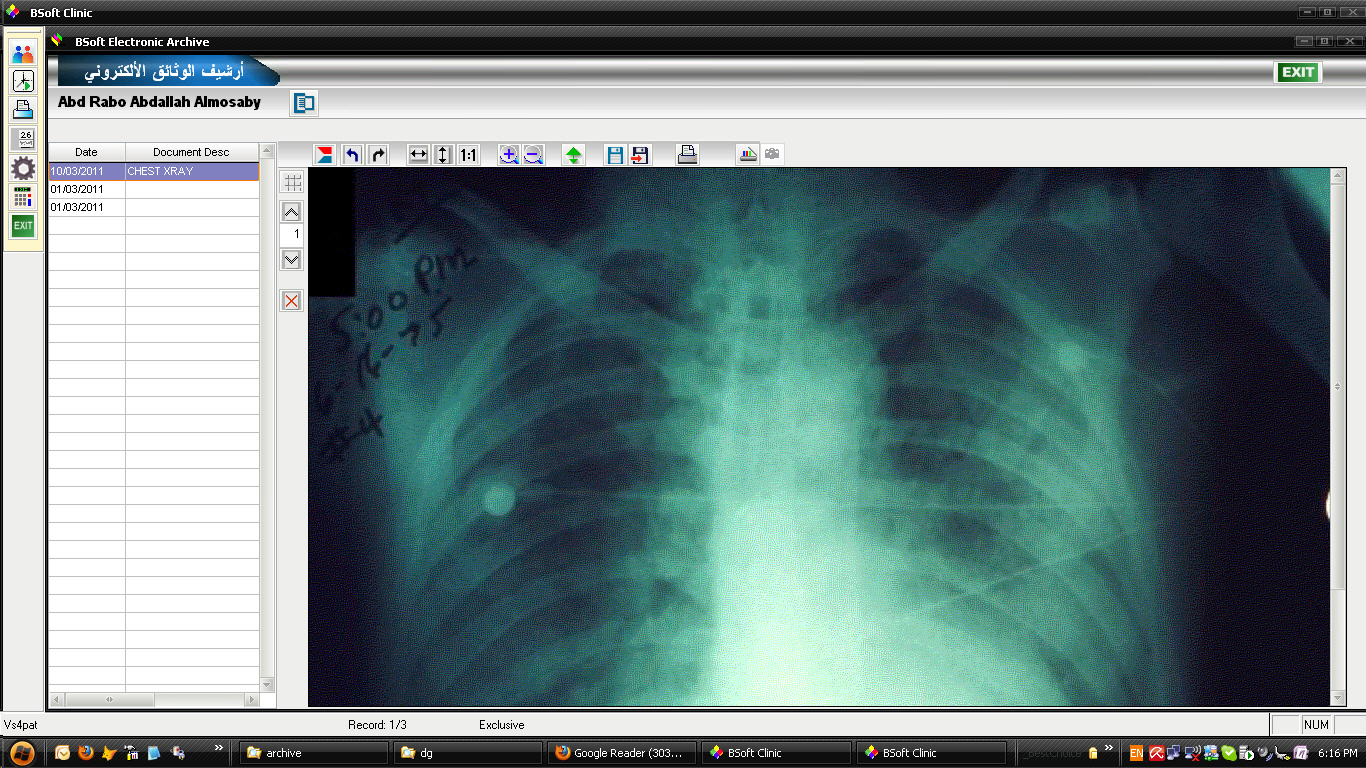This screenshot has width=1366, height=768.
Task: Toggle the grid thumbnail view icon
Action: [292, 182]
